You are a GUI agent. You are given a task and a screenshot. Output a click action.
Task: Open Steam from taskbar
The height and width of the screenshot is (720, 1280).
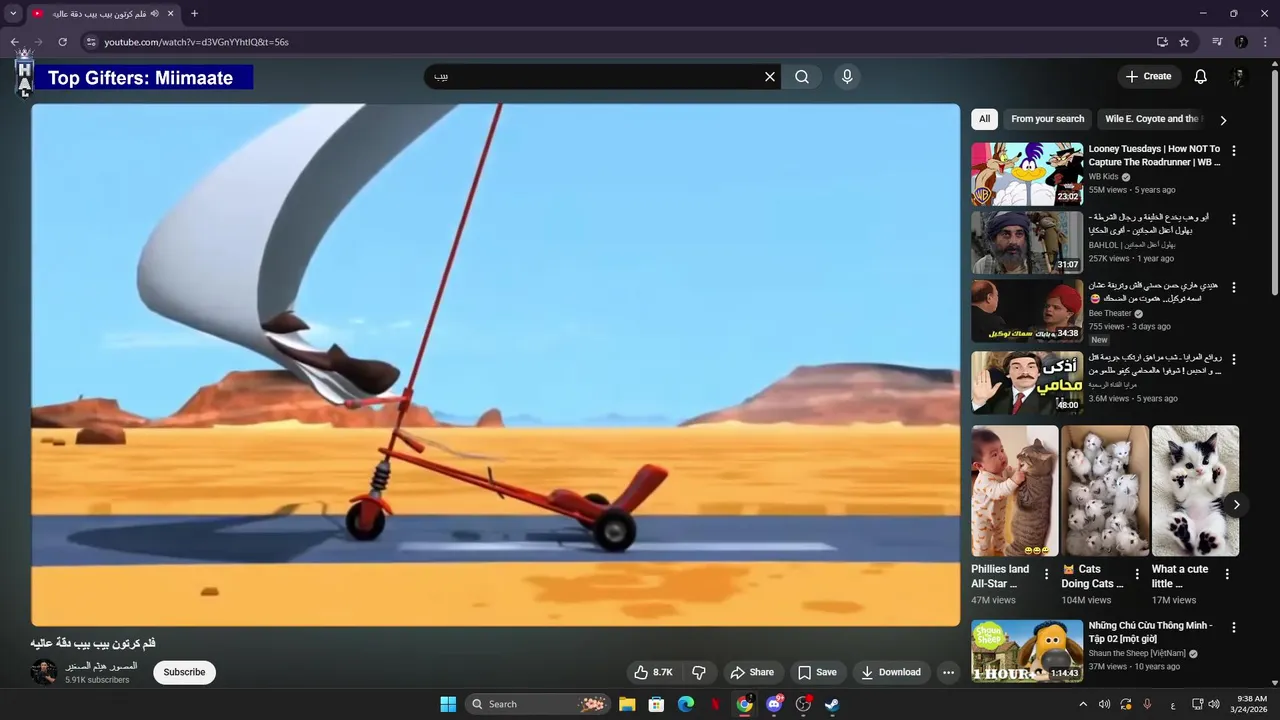[x=832, y=704]
